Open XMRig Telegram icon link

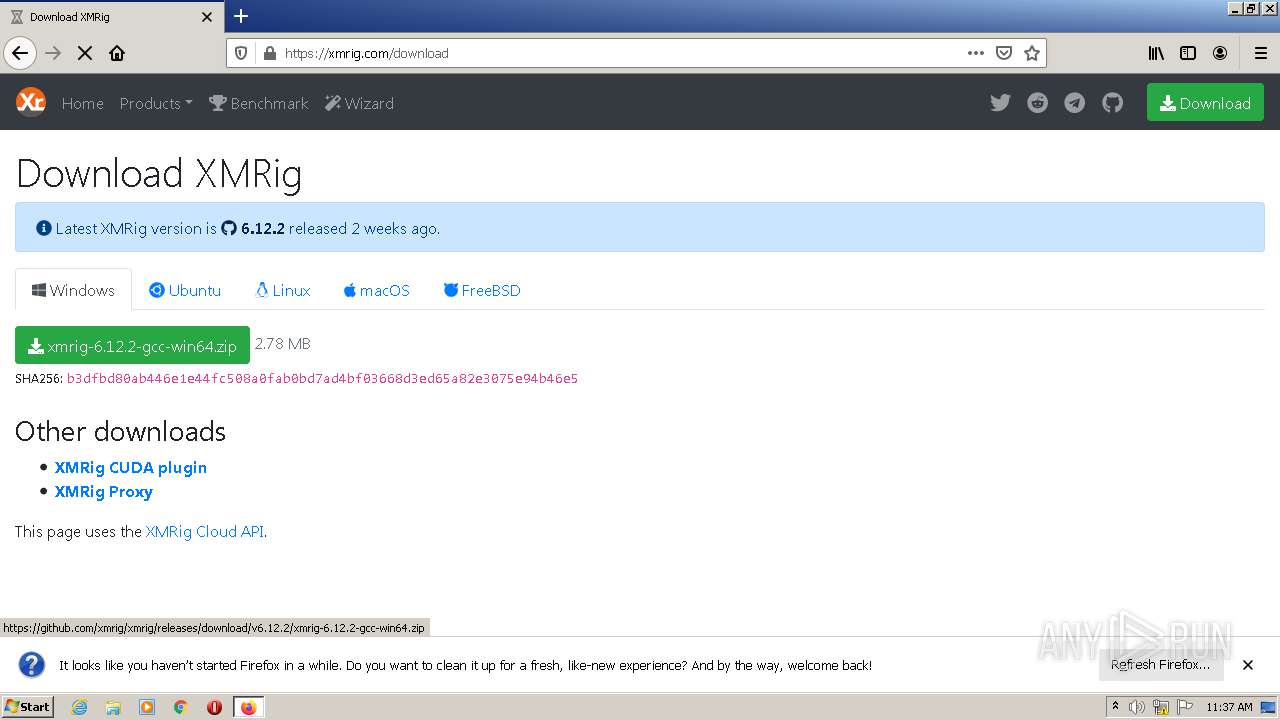tap(1075, 103)
